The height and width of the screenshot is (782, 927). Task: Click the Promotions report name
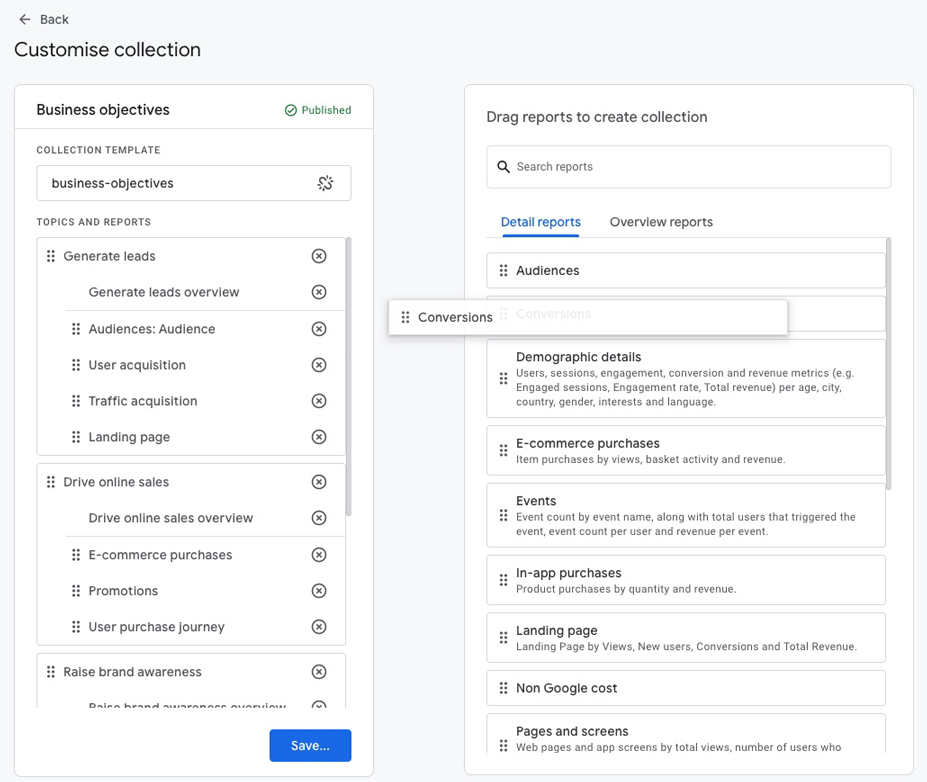123,590
